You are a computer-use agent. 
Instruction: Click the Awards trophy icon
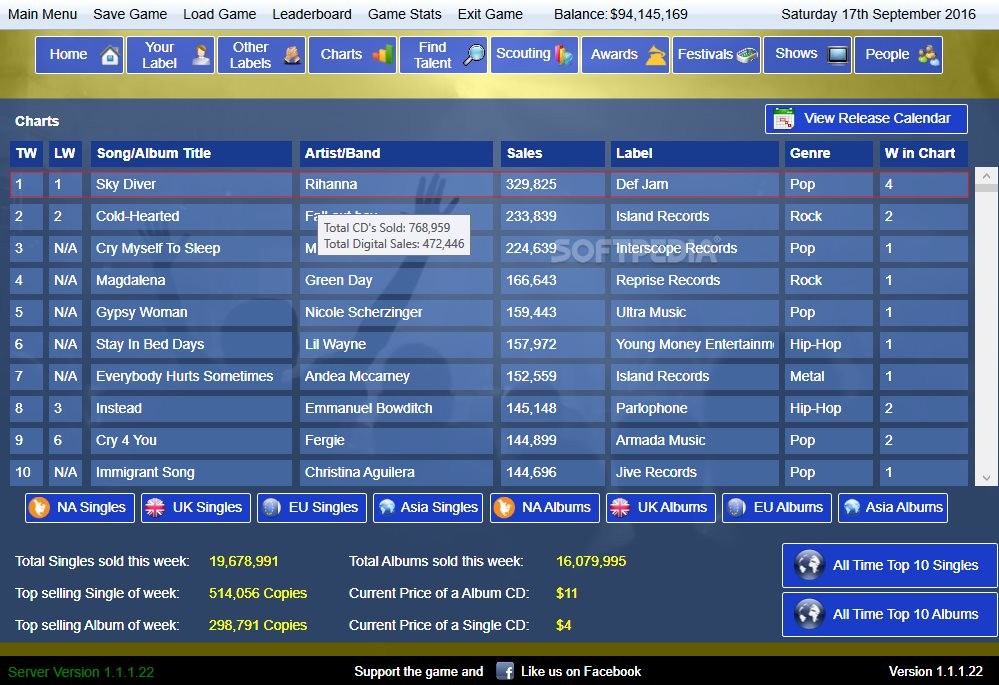pos(656,55)
